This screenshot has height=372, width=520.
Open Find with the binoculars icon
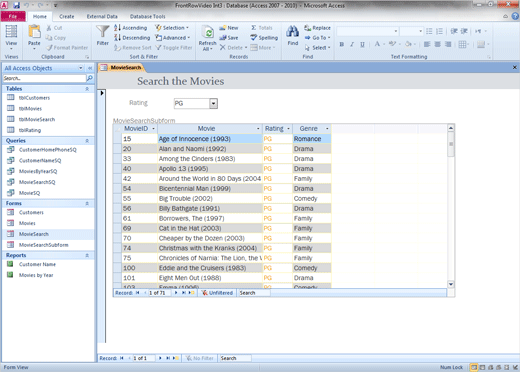292,32
